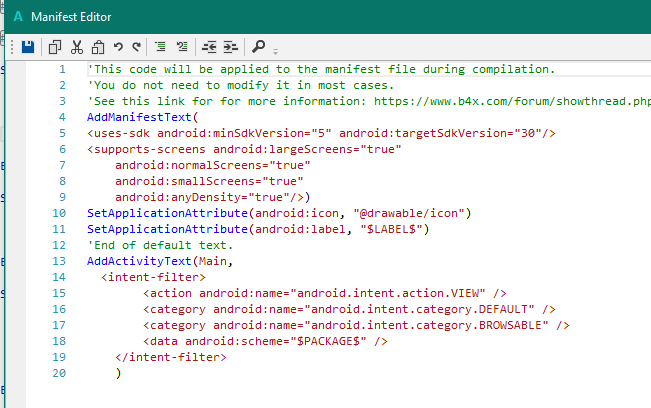The width and height of the screenshot is (651, 408).
Task: Undo the last edit
Action: point(118,47)
